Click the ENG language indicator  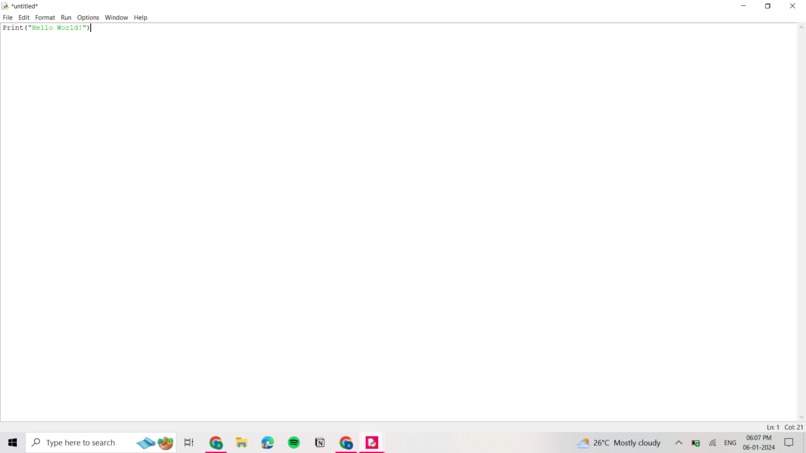click(730, 443)
